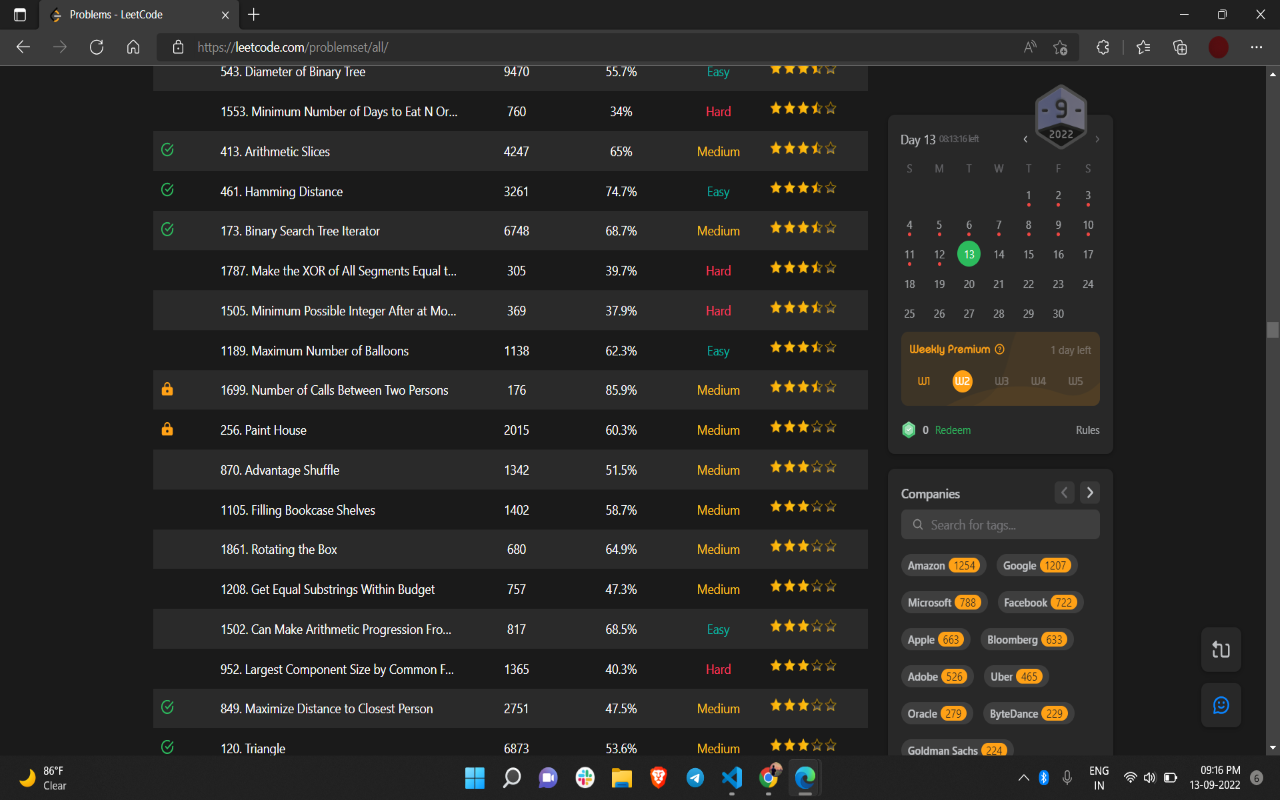1280x800 pixels.
Task: Open File Explorer from taskbar
Action: click(621, 777)
